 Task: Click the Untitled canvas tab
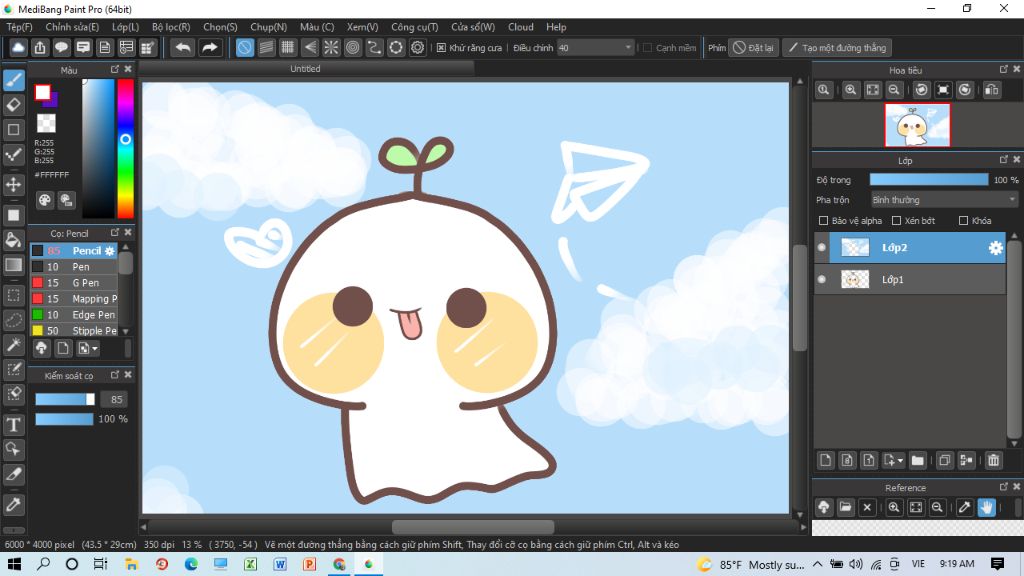pos(305,69)
